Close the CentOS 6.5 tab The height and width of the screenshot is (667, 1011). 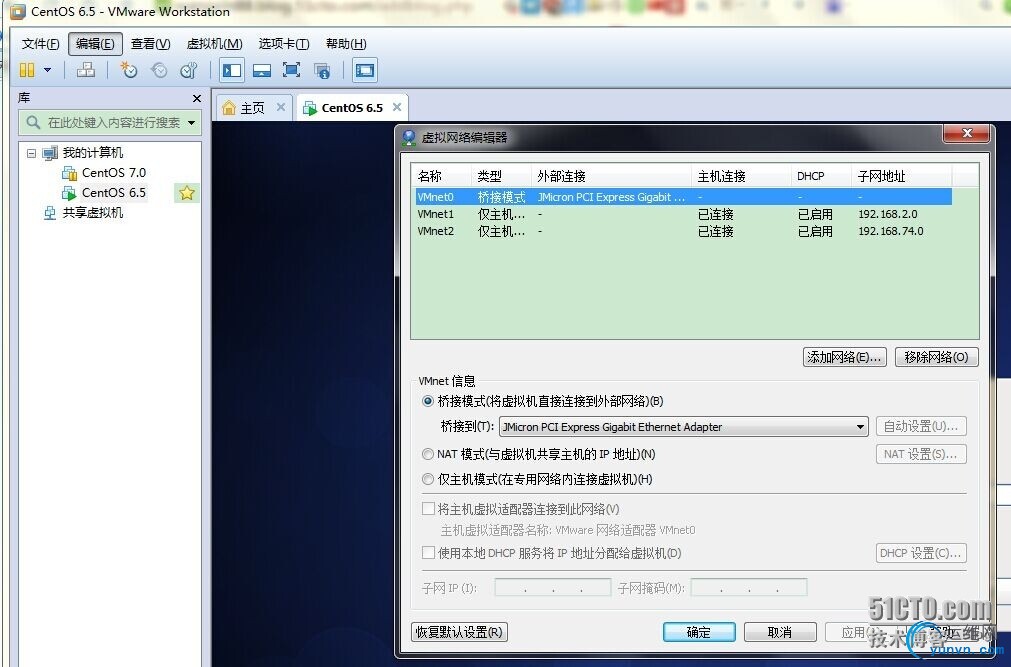point(397,107)
